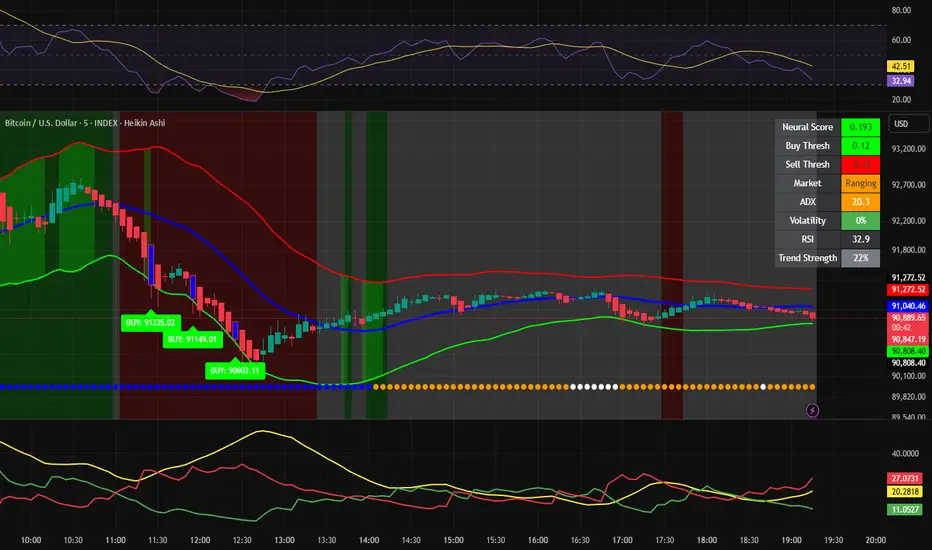Click the 92,200.00 price axis label

pos(908,221)
